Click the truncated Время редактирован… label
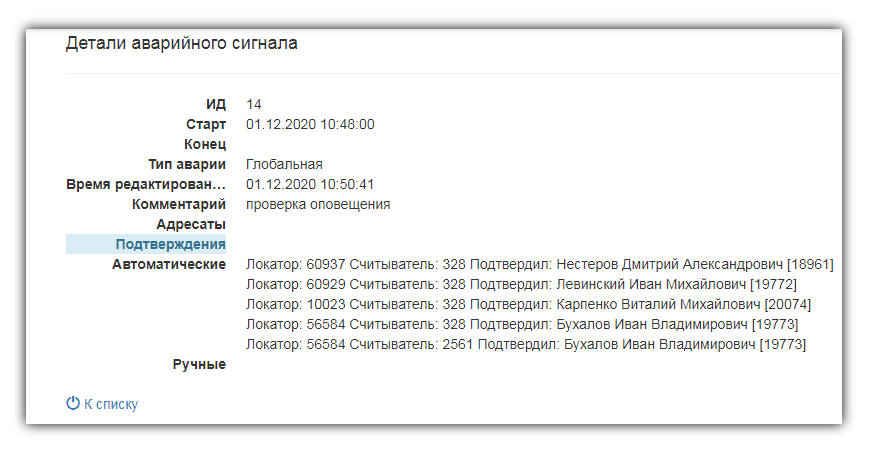 pyautogui.click(x=146, y=185)
